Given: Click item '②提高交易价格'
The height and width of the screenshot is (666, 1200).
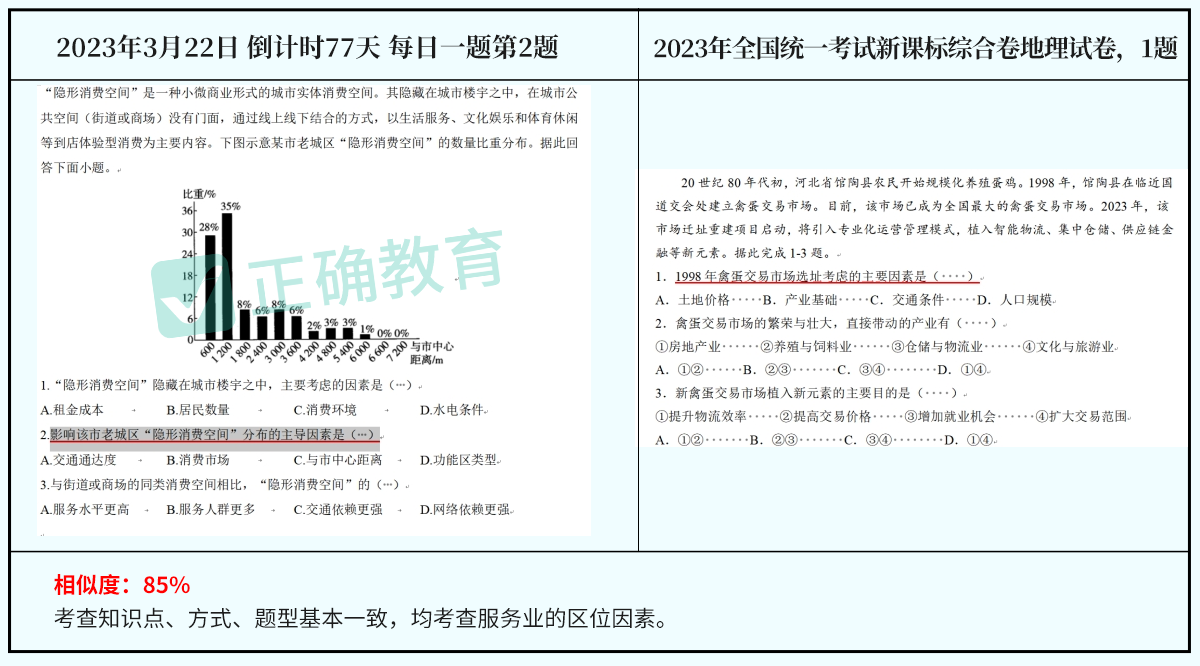Looking at the screenshot, I should (x=825, y=417).
